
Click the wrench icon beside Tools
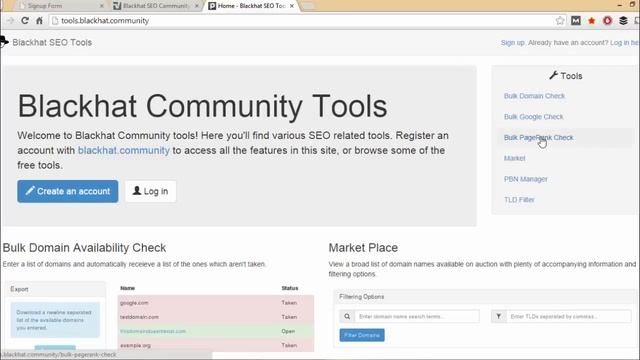click(553, 76)
